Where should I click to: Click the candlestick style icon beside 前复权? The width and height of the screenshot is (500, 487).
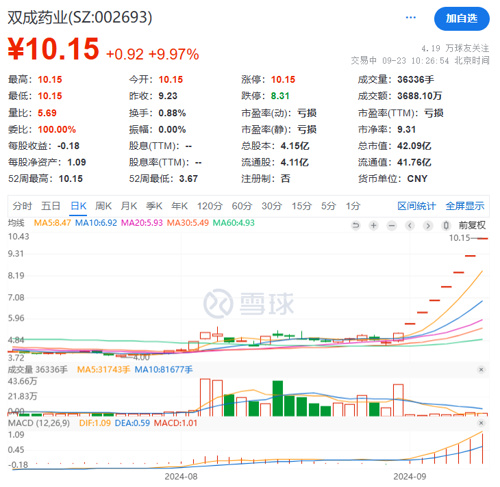coord(446,226)
